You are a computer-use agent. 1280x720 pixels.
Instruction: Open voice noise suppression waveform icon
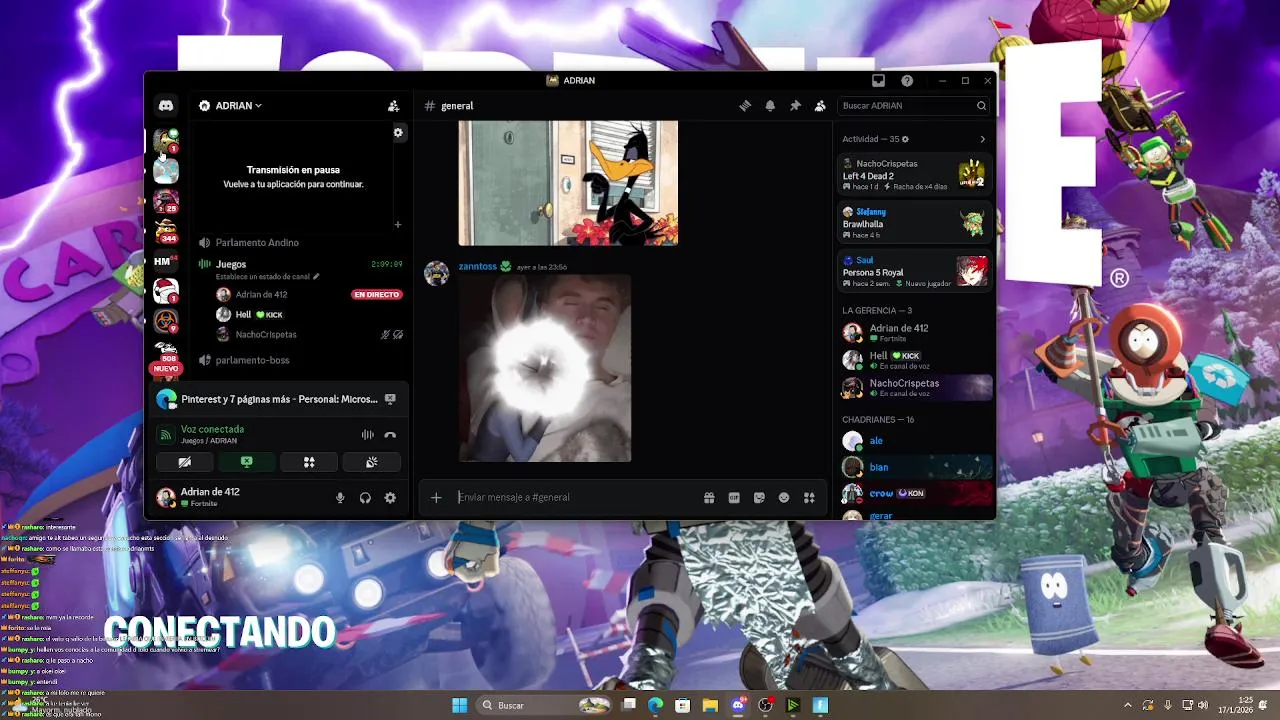367,435
